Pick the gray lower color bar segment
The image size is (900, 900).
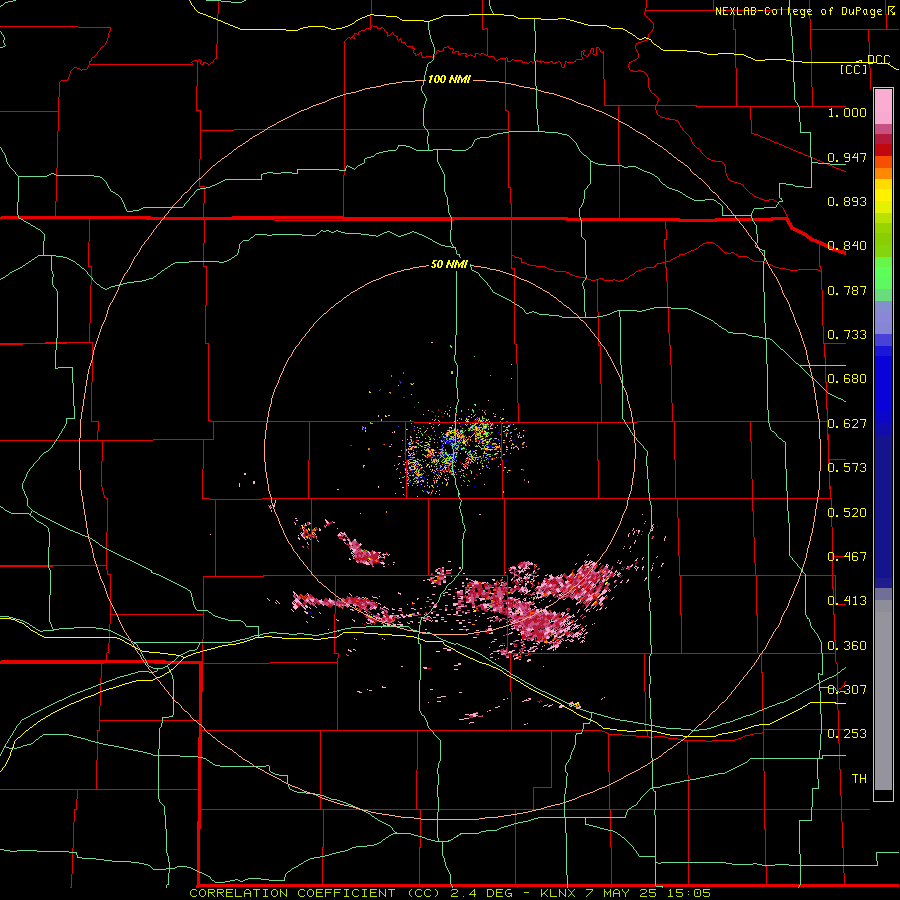tap(883, 695)
